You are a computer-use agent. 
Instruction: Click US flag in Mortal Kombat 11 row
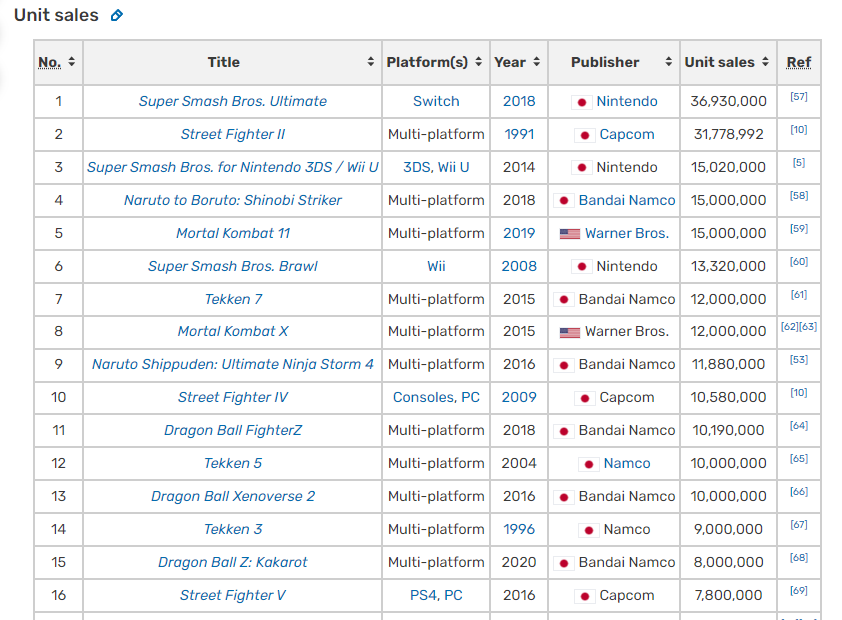click(x=570, y=234)
